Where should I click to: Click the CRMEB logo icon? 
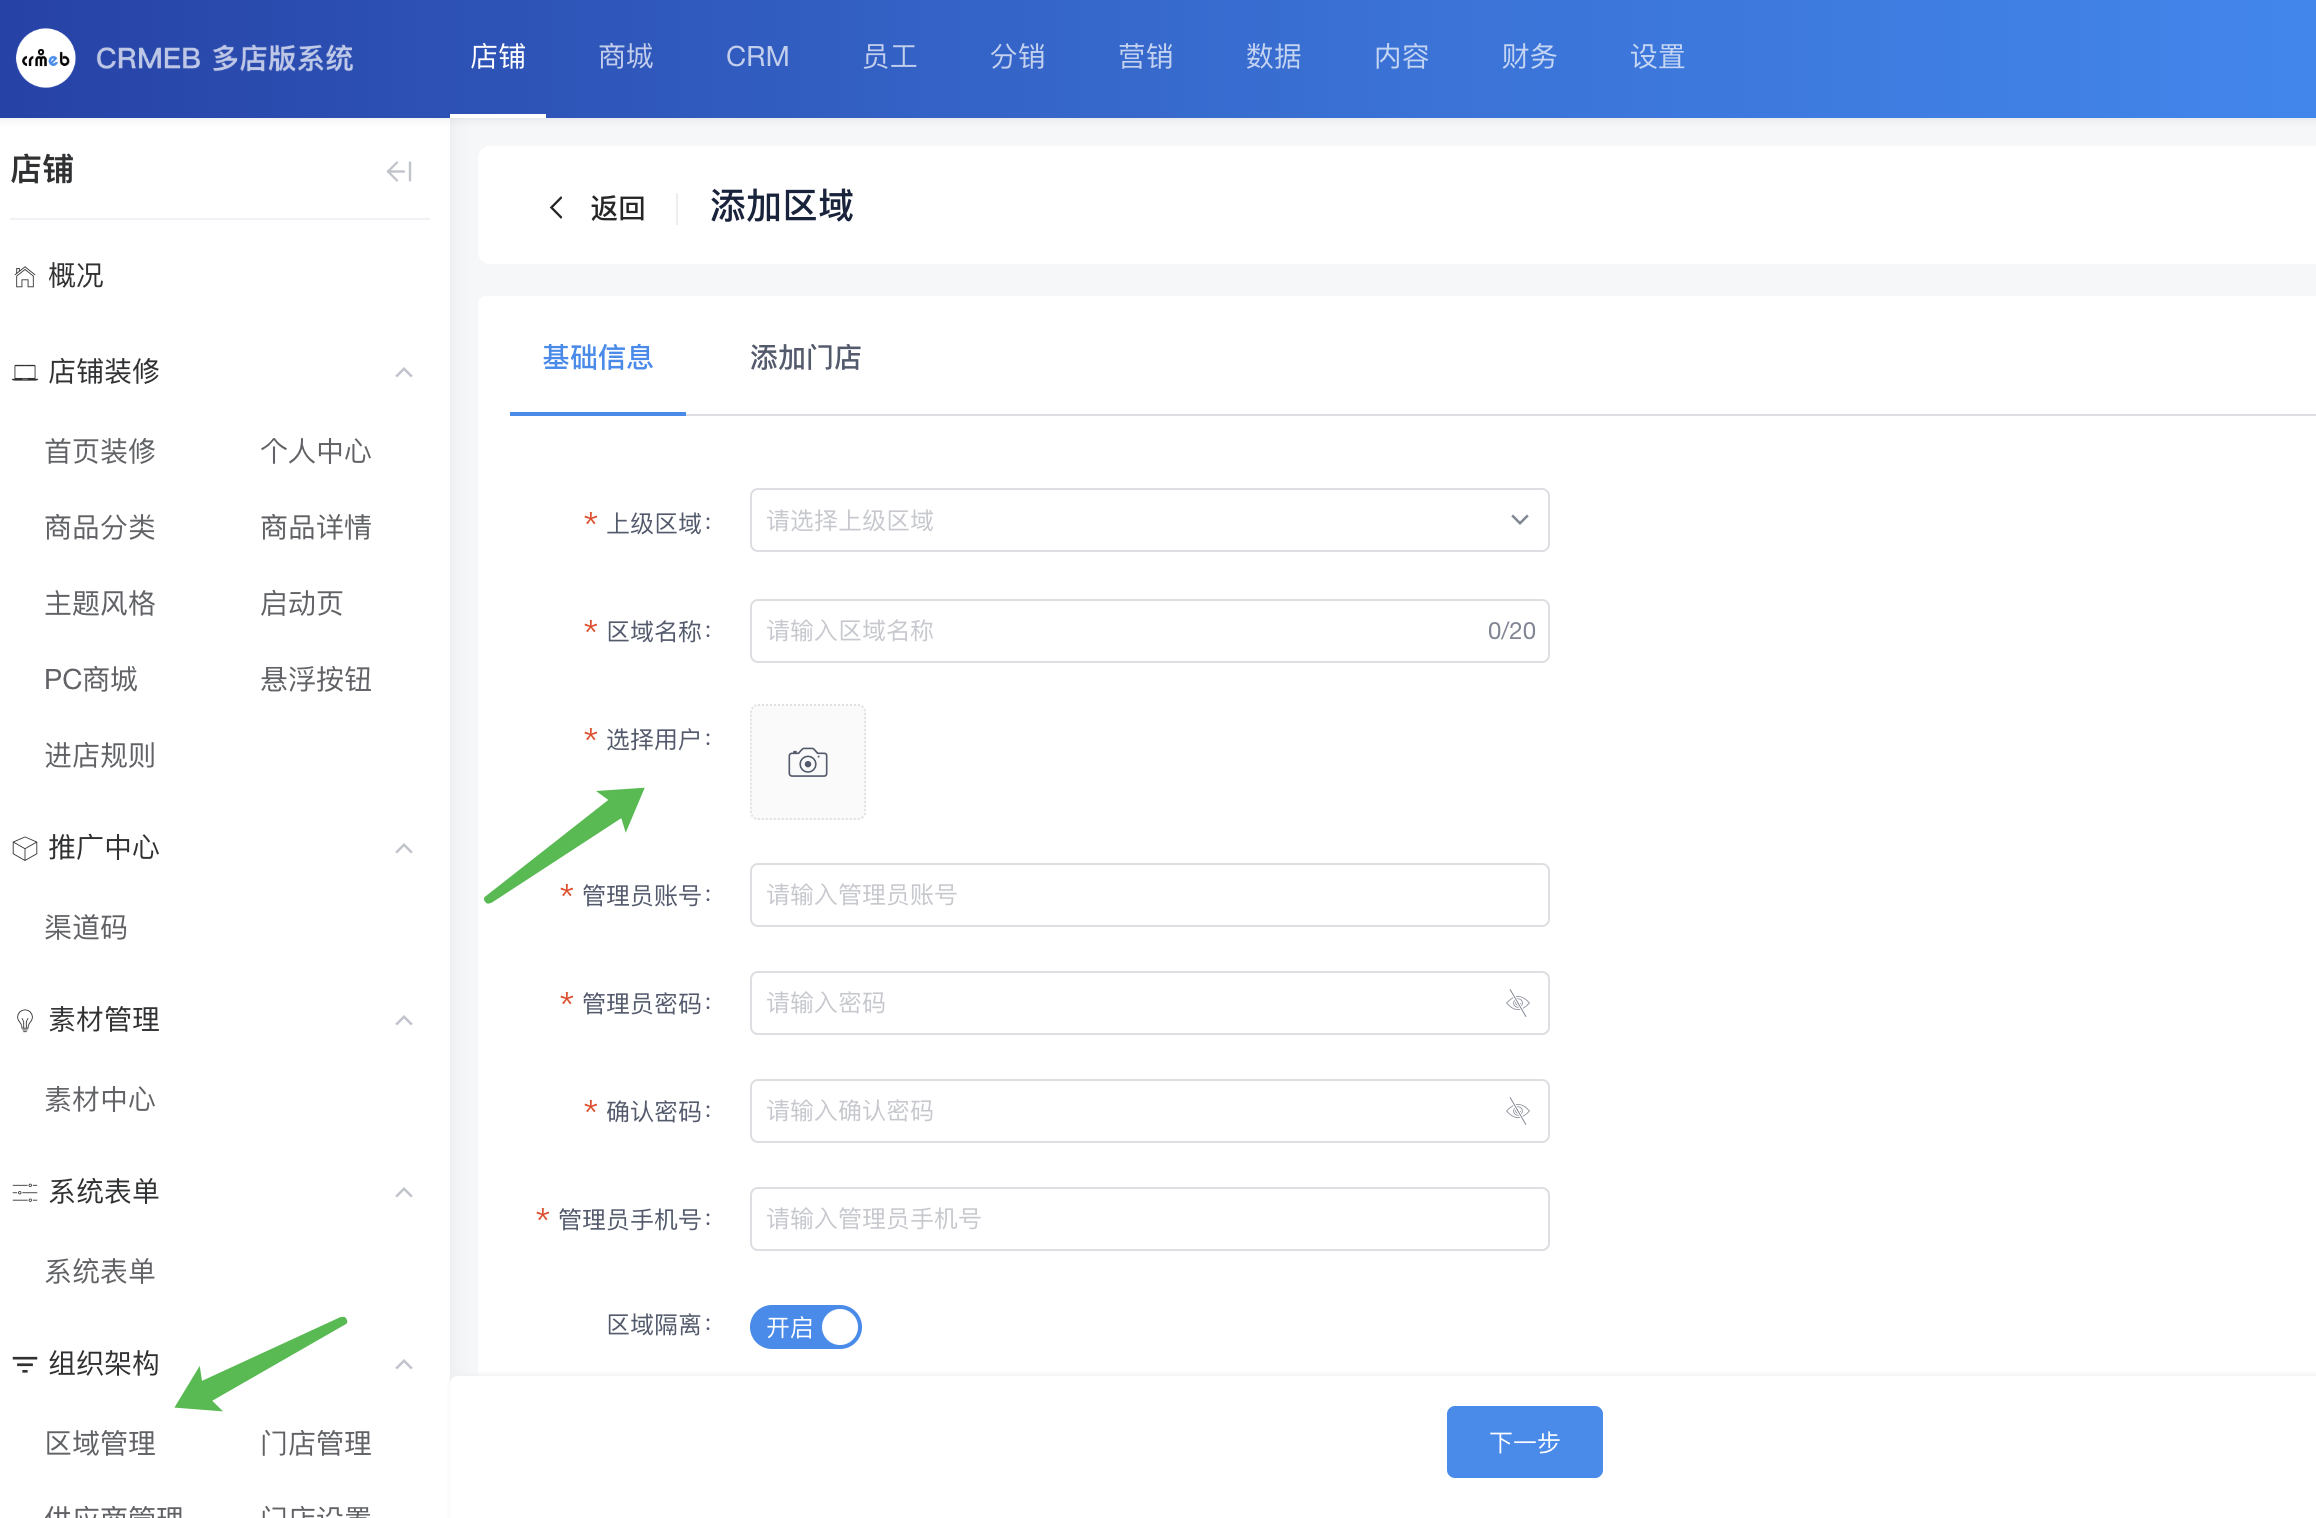pyautogui.click(x=46, y=58)
